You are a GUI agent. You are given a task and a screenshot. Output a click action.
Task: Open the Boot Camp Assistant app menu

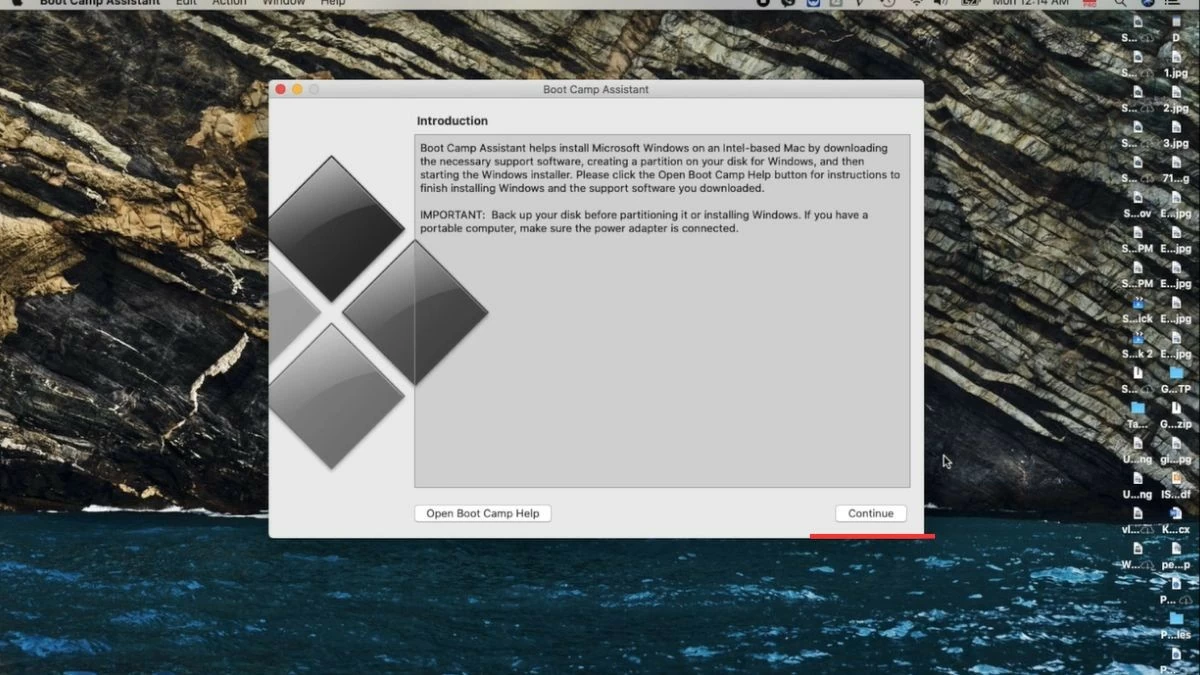pos(99,3)
